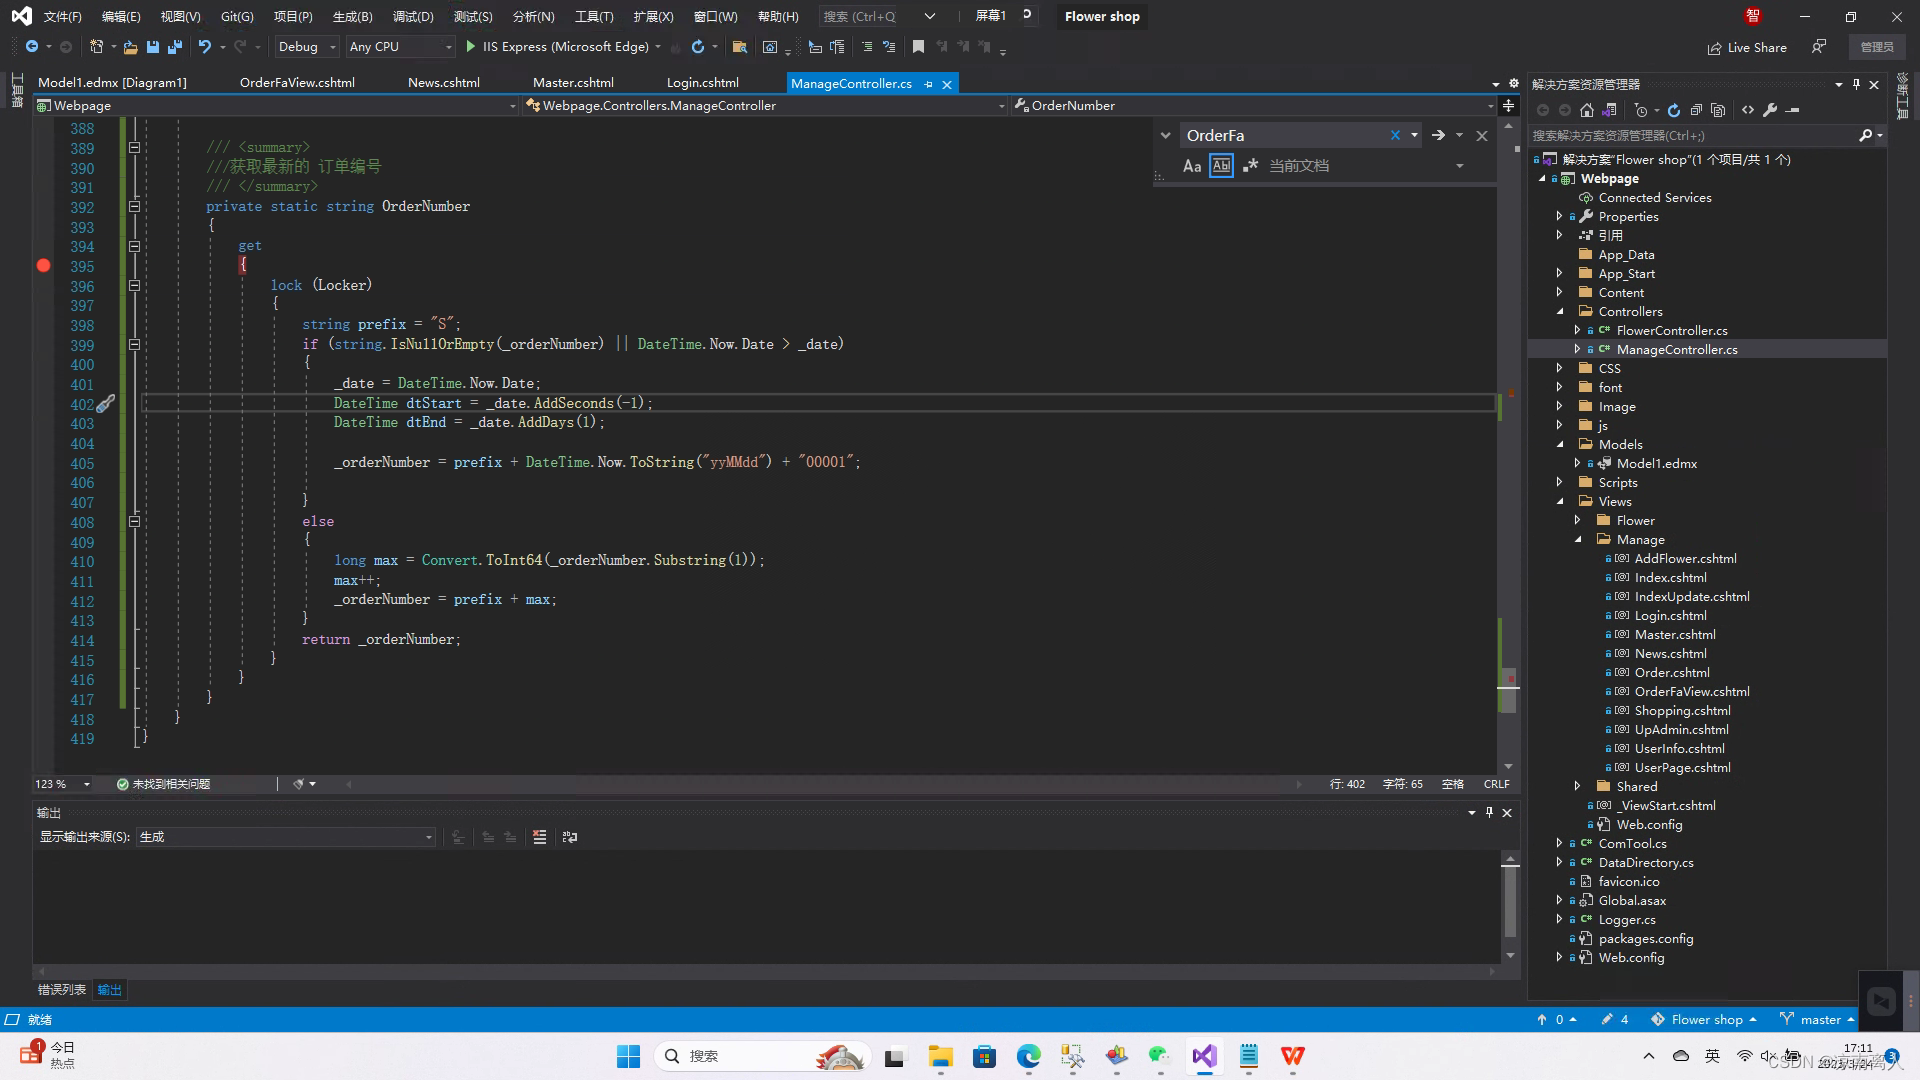
Task: Click the master branch in the status bar
Action: pos(1818,1019)
